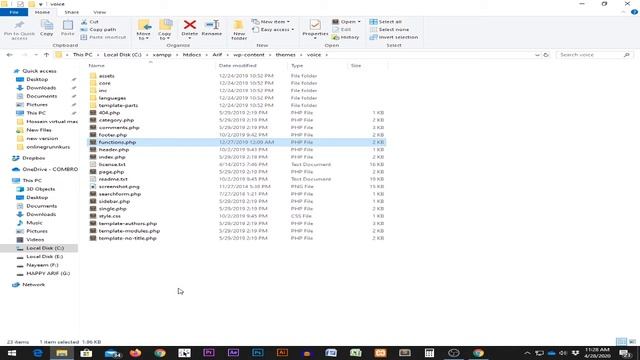Open Windows Start menu
The width and height of the screenshot is (640, 360).
[12, 353]
